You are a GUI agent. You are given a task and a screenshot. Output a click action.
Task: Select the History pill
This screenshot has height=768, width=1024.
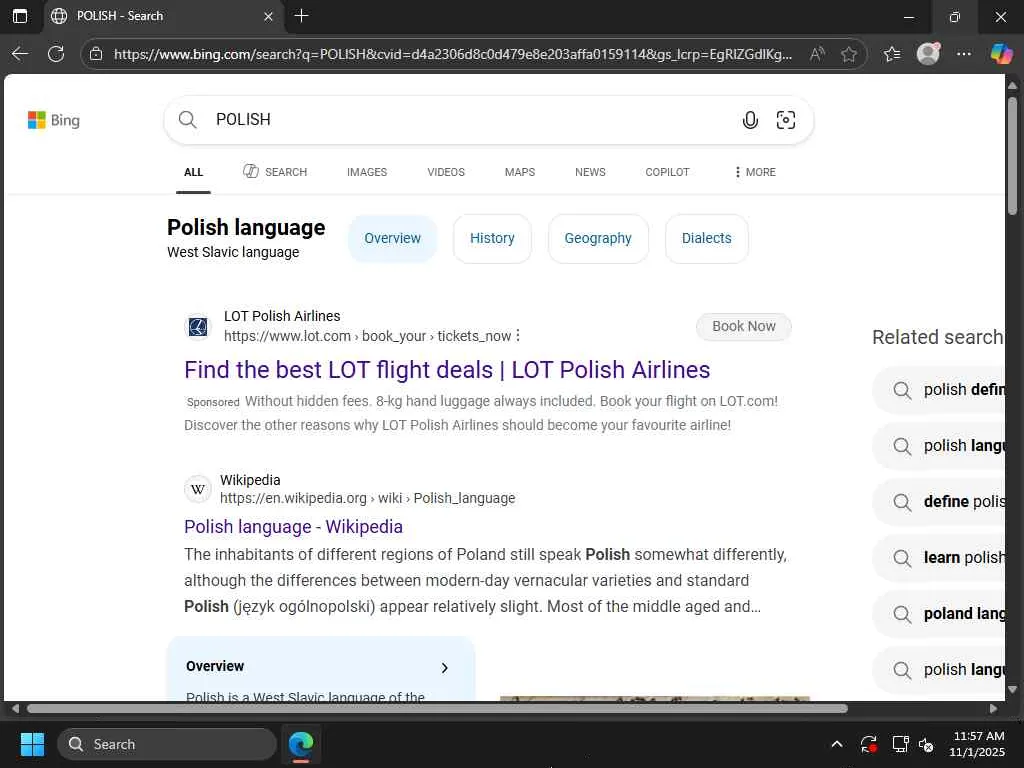(492, 238)
